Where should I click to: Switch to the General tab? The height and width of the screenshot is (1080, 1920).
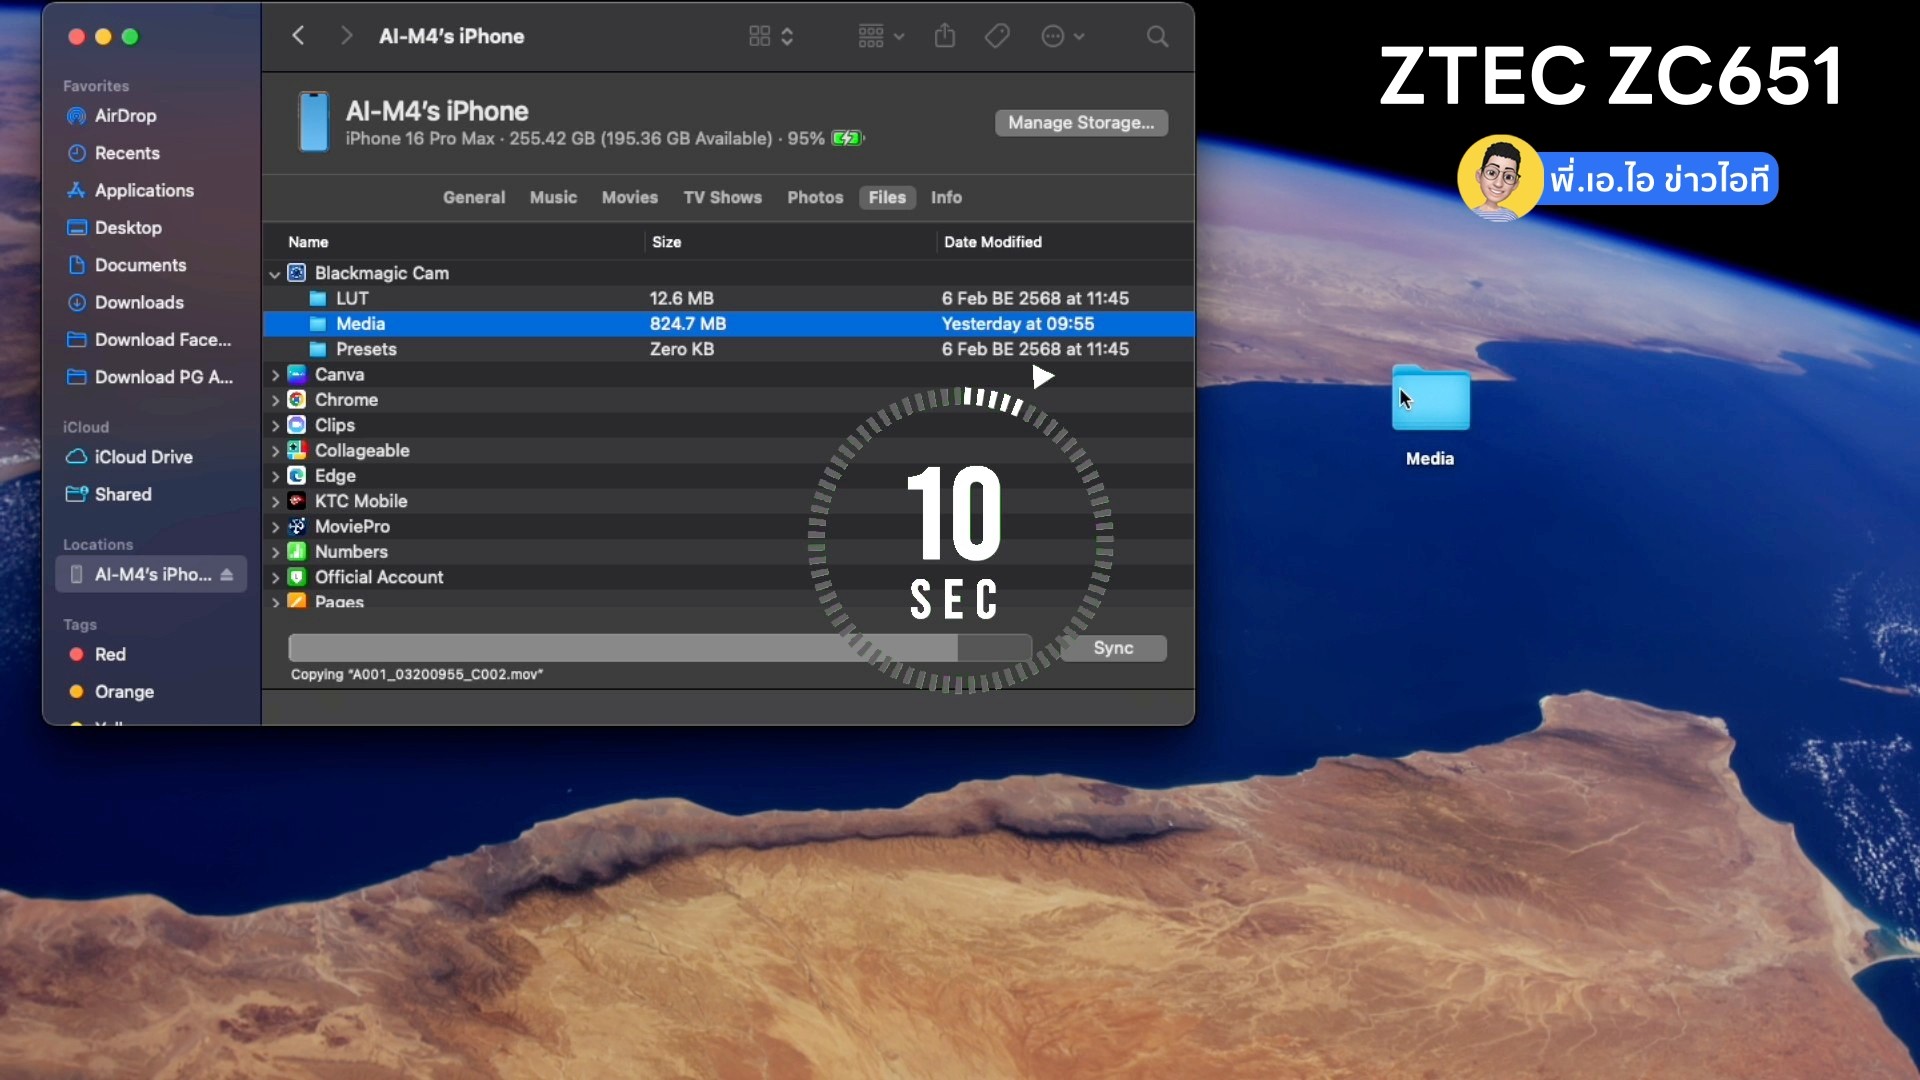click(474, 197)
